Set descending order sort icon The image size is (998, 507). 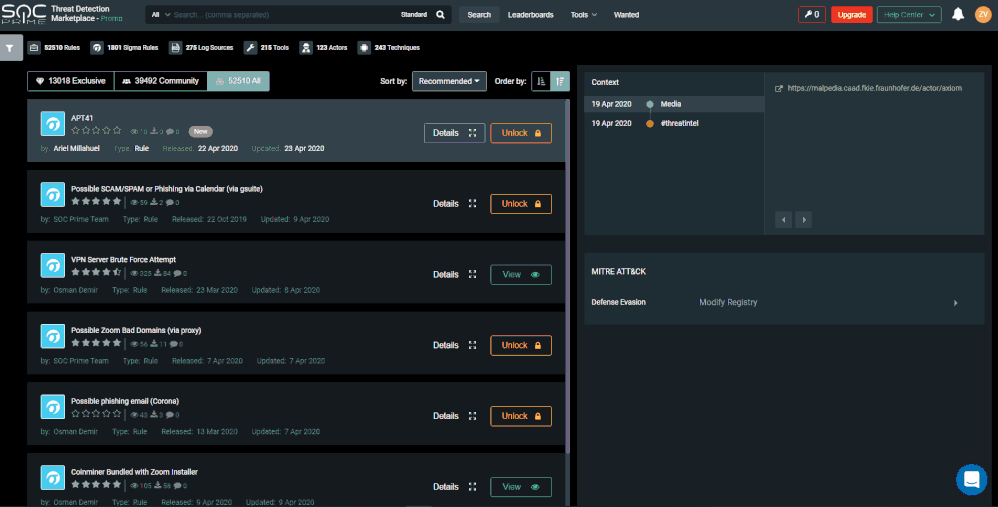tap(560, 81)
